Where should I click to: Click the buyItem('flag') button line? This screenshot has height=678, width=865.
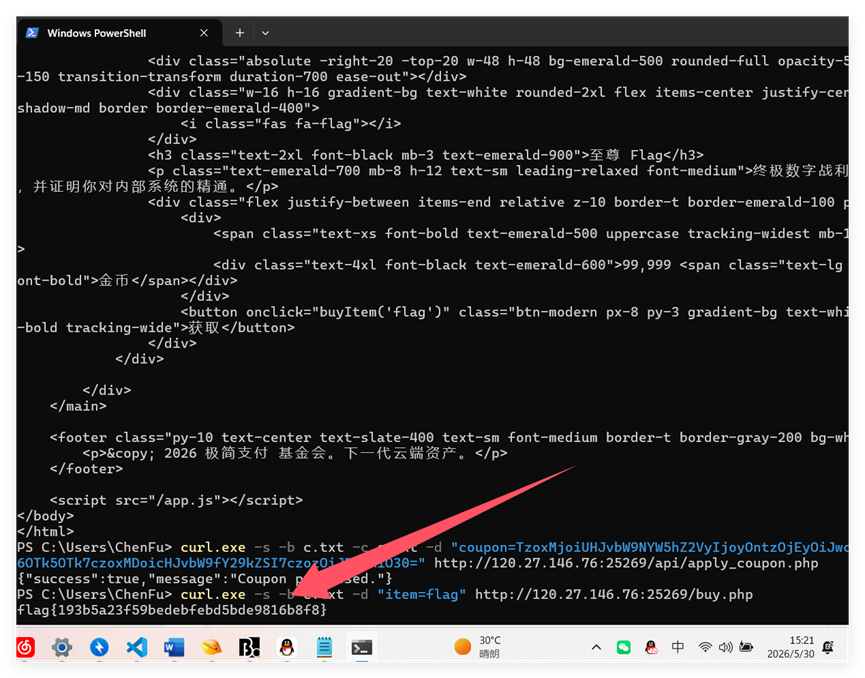click(514, 312)
